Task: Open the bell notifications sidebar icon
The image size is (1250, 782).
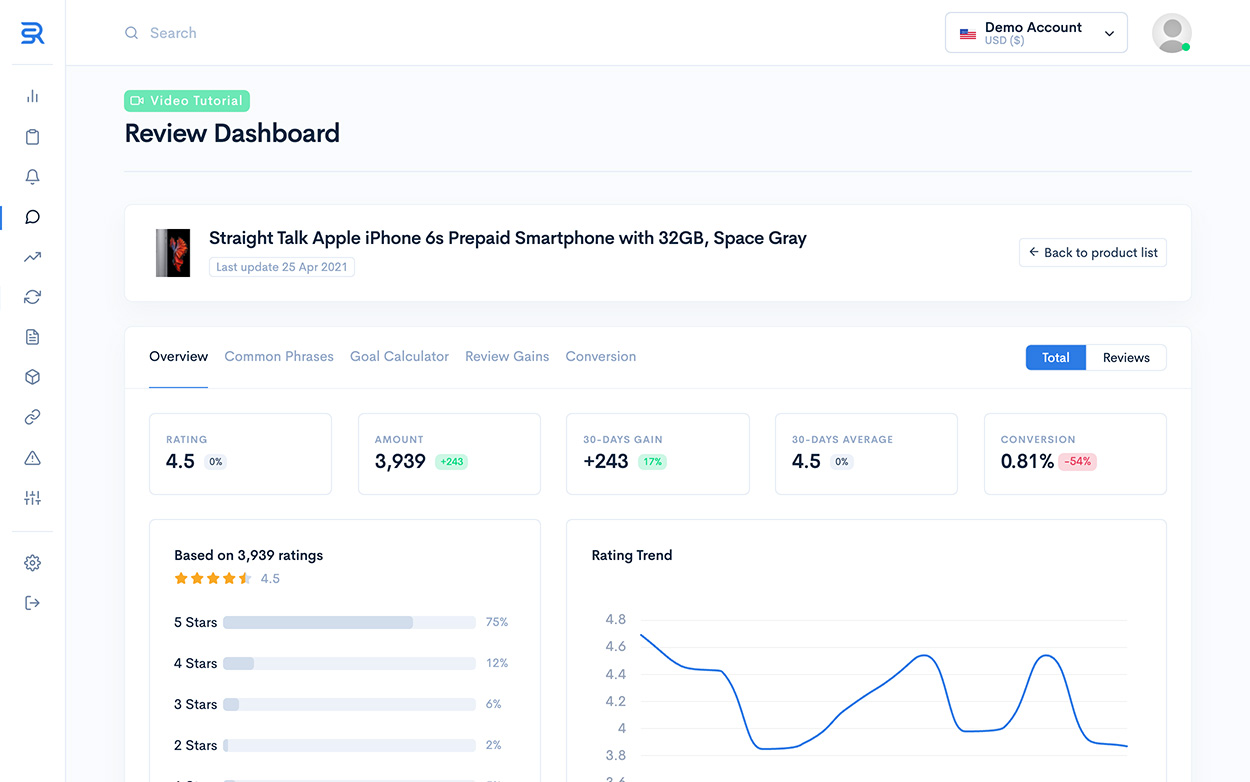Action: click(x=33, y=177)
